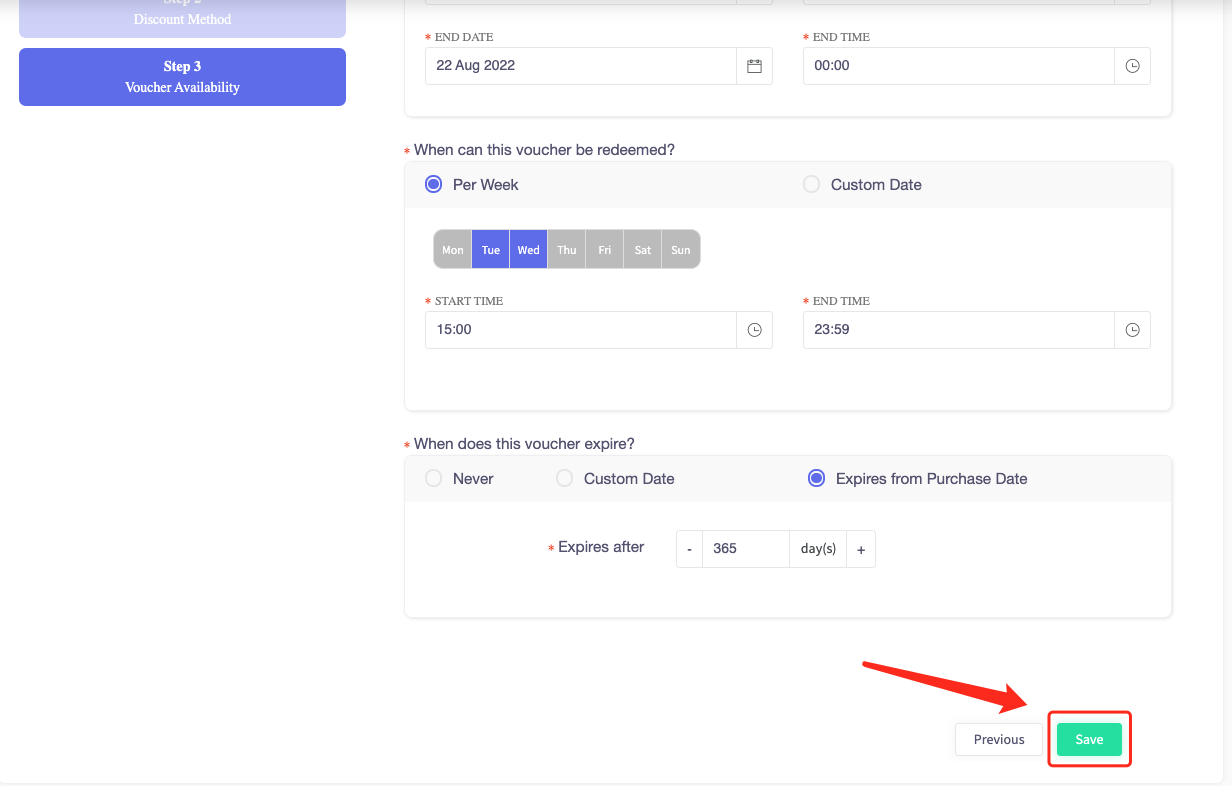
Task: Go to Step 3 Voucher Availability
Action: click(182, 77)
